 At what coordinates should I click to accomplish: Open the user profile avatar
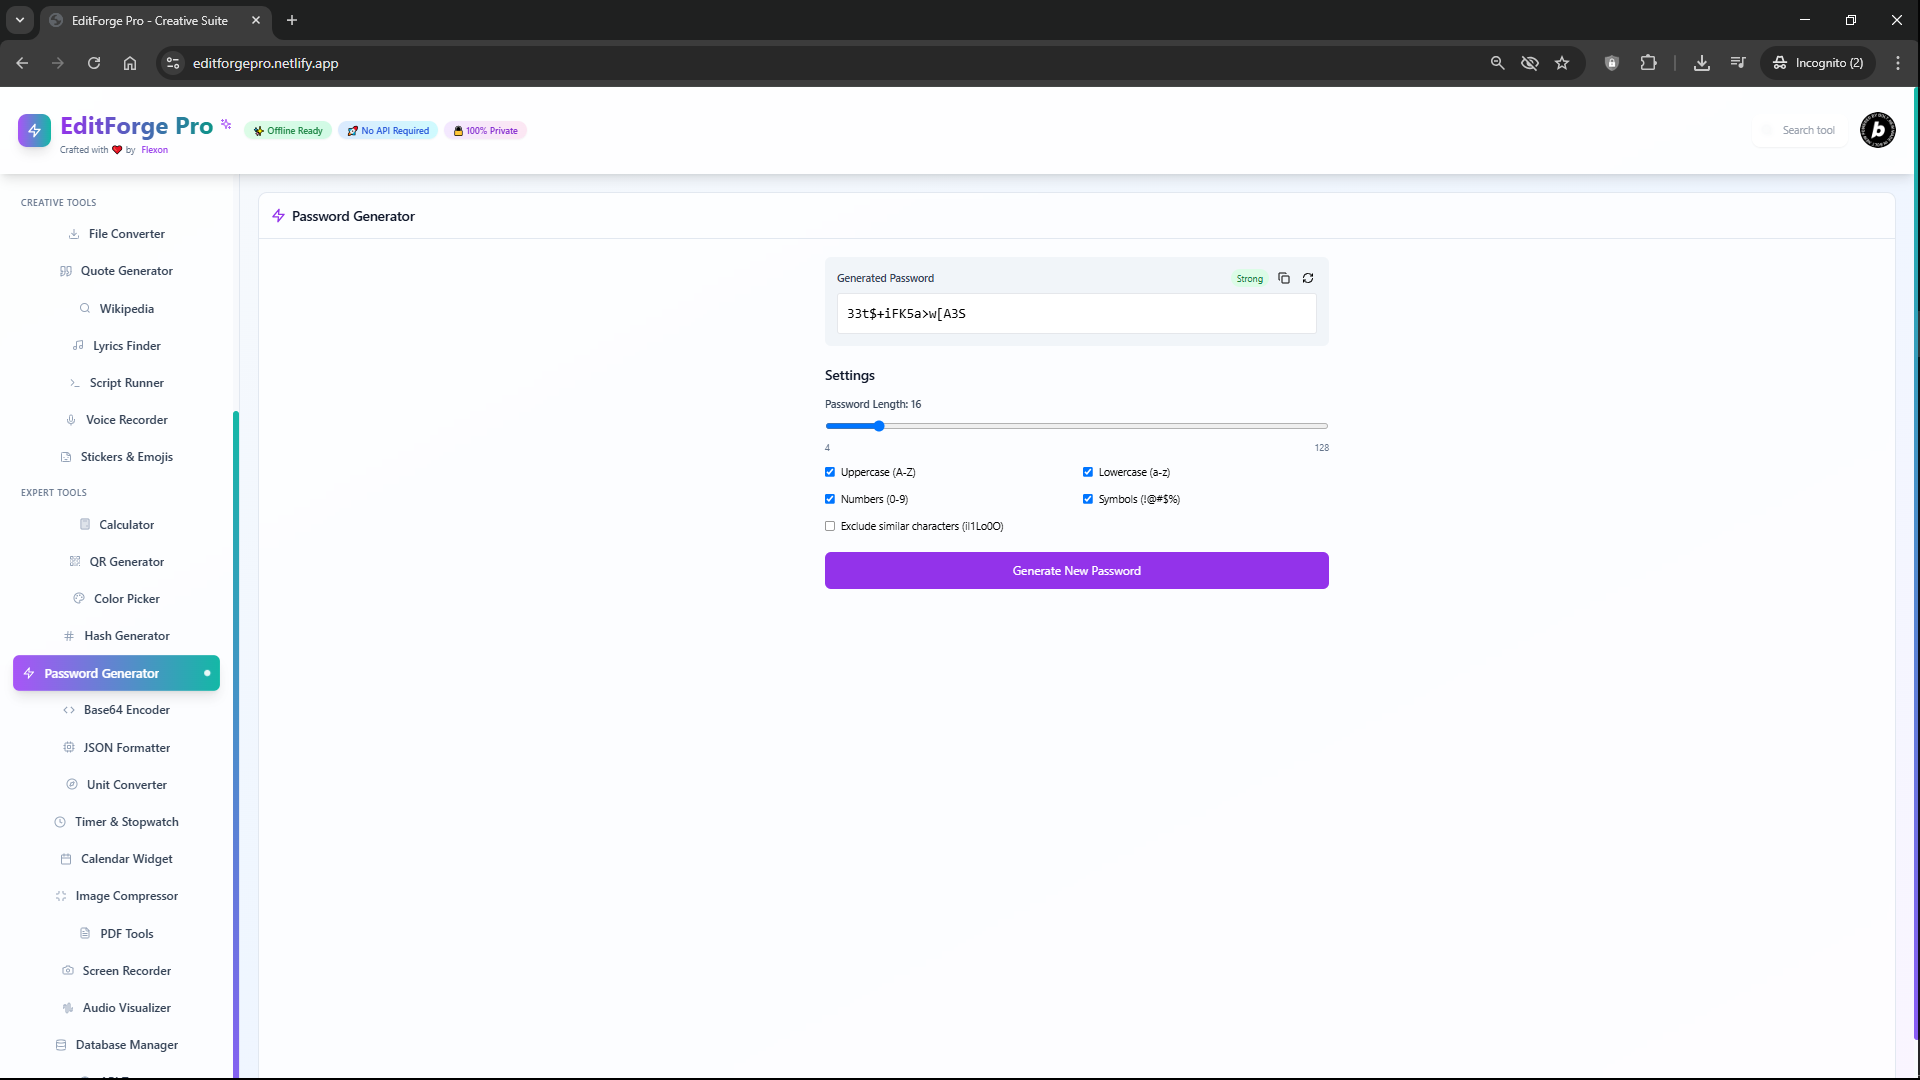click(1877, 130)
